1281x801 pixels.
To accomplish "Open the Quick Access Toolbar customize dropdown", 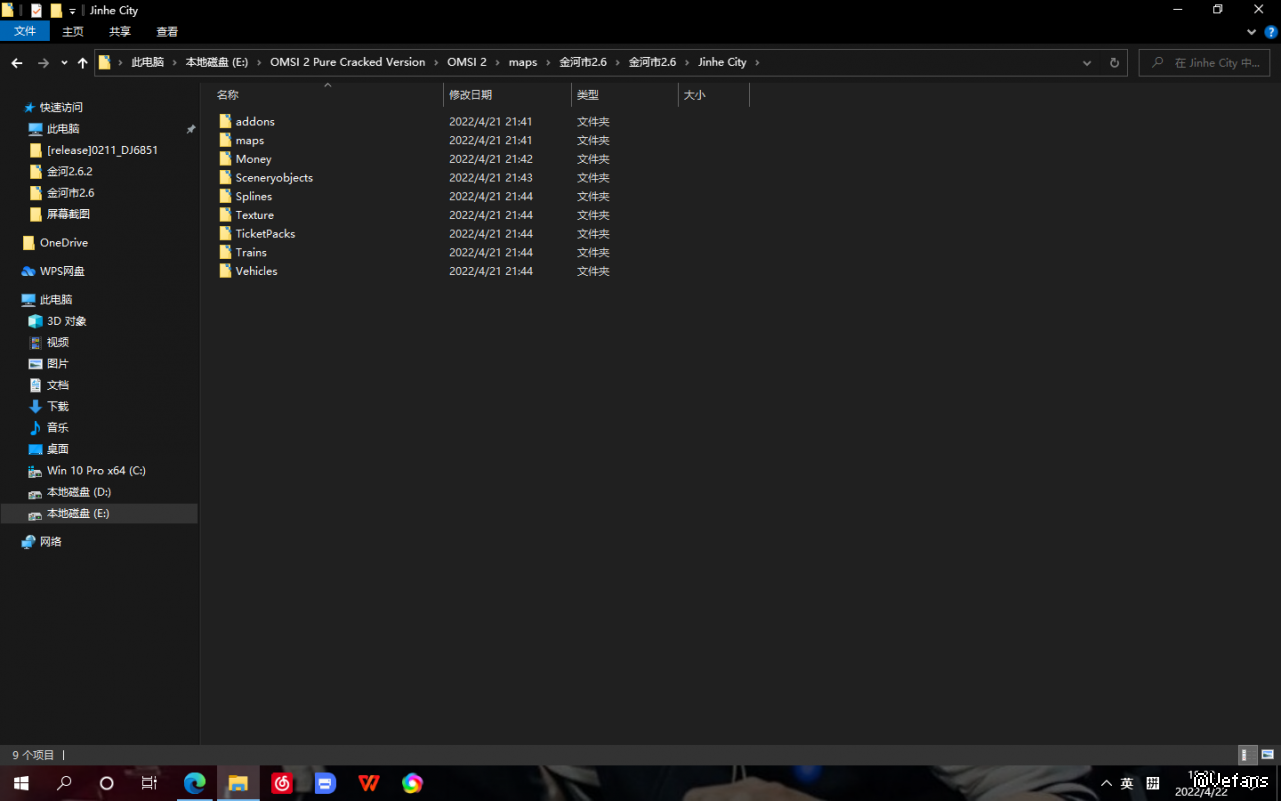I will pos(72,11).
